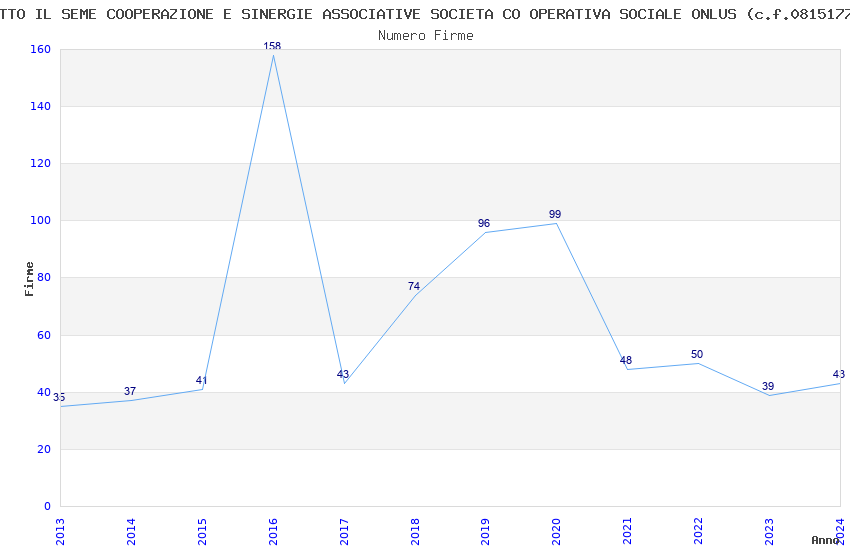The height and width of the screenshot is (550, 850).
Task: Click the 40 y-axis tick label
Action: [x=43, y=392]
